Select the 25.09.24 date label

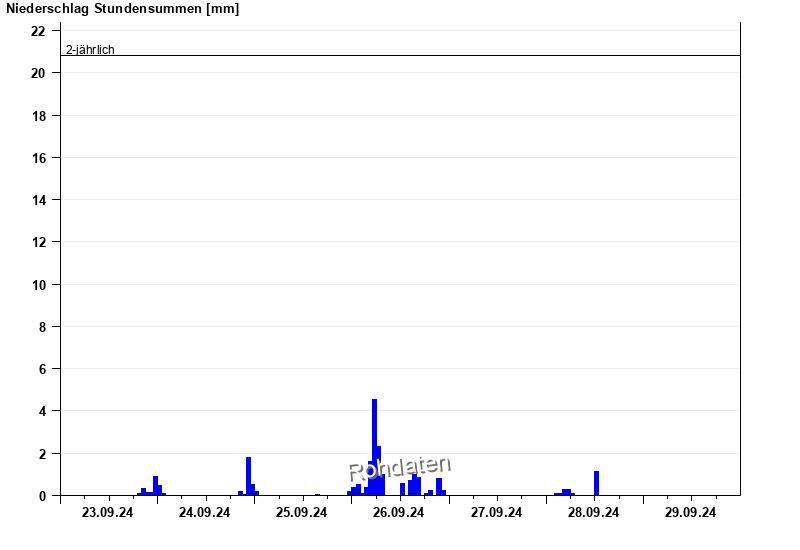(302, 513)
